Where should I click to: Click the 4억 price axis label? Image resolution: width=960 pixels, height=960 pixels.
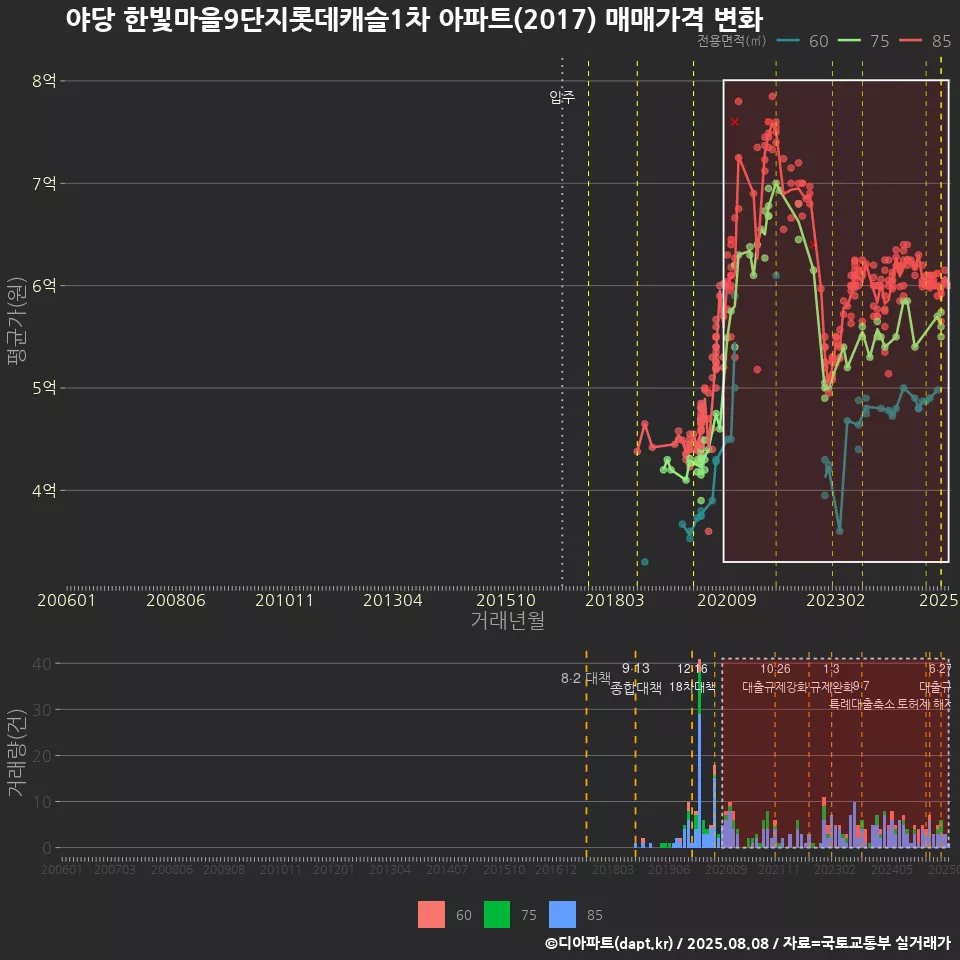pos(44,490)
